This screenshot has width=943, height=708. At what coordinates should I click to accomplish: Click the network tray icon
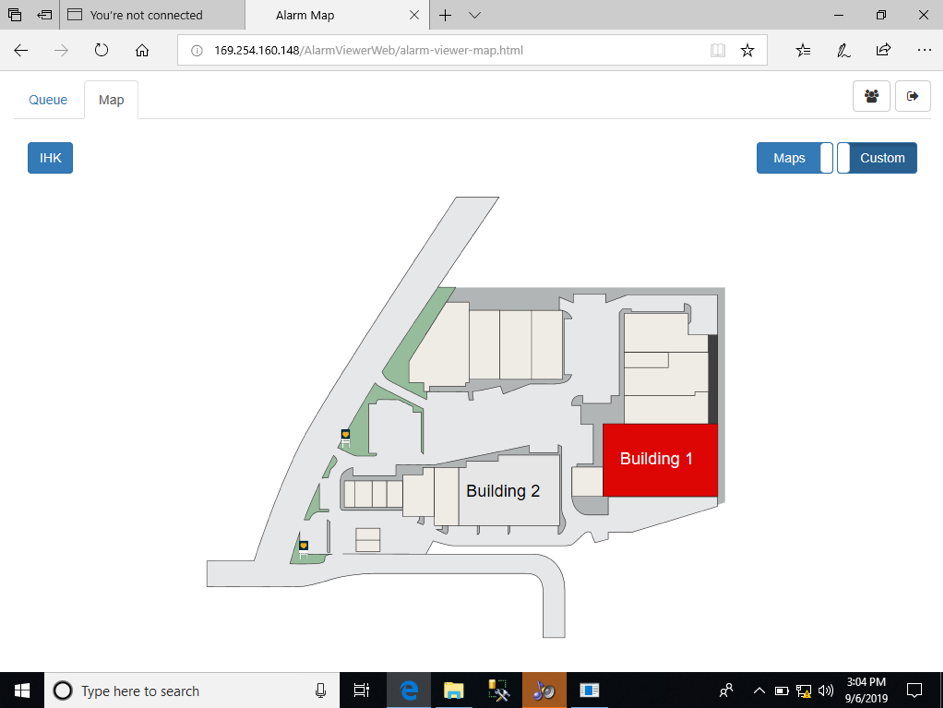(x=803, y=691)
